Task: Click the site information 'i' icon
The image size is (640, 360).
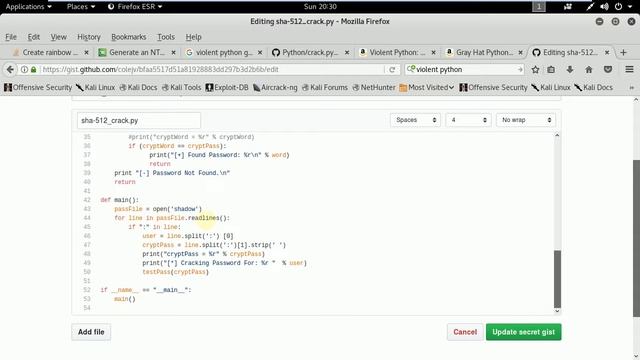Action: click(x=24, y=70)
